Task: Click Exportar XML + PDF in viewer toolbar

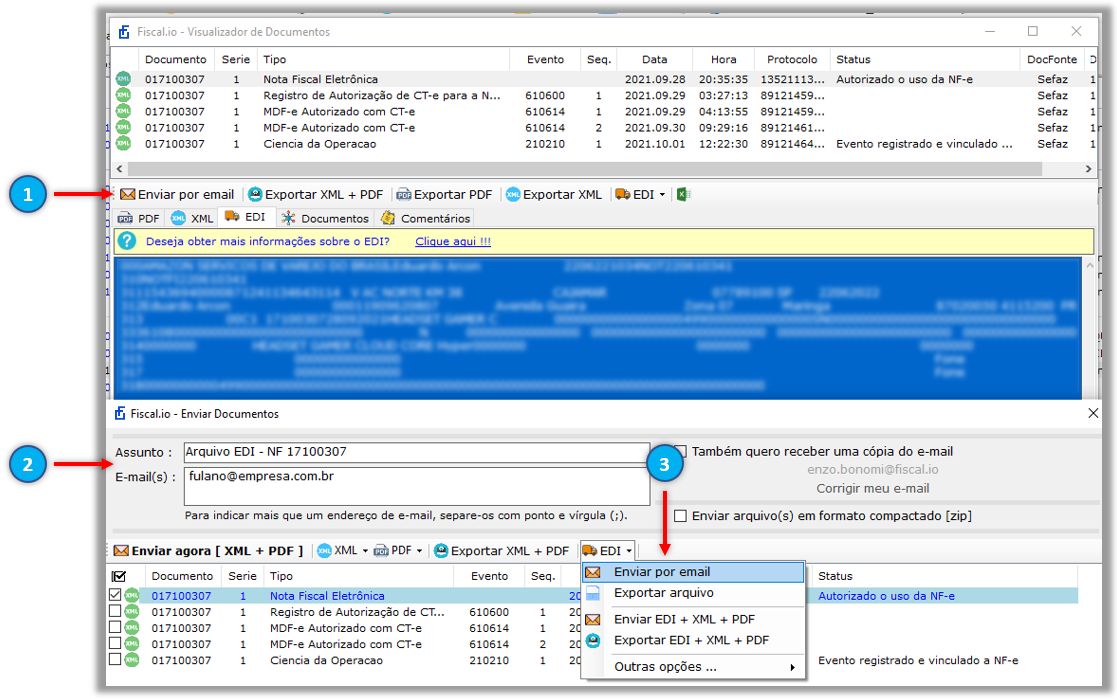Action: [x=315, y=195]
